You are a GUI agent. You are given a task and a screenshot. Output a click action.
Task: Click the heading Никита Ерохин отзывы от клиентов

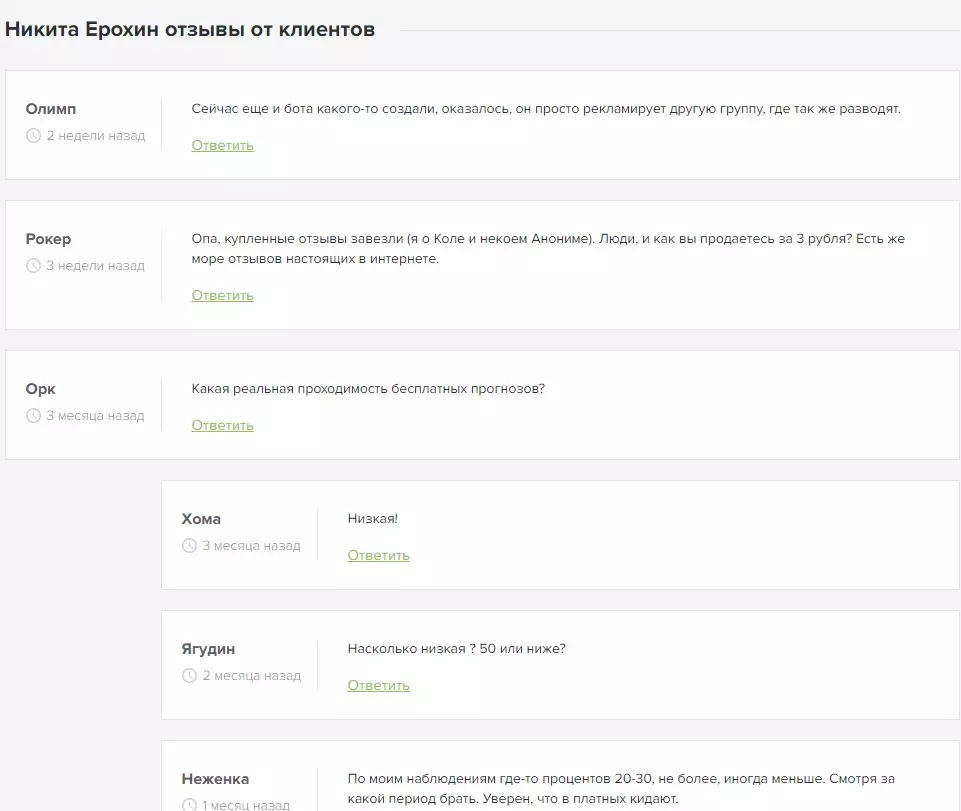[x=190, y=29]
